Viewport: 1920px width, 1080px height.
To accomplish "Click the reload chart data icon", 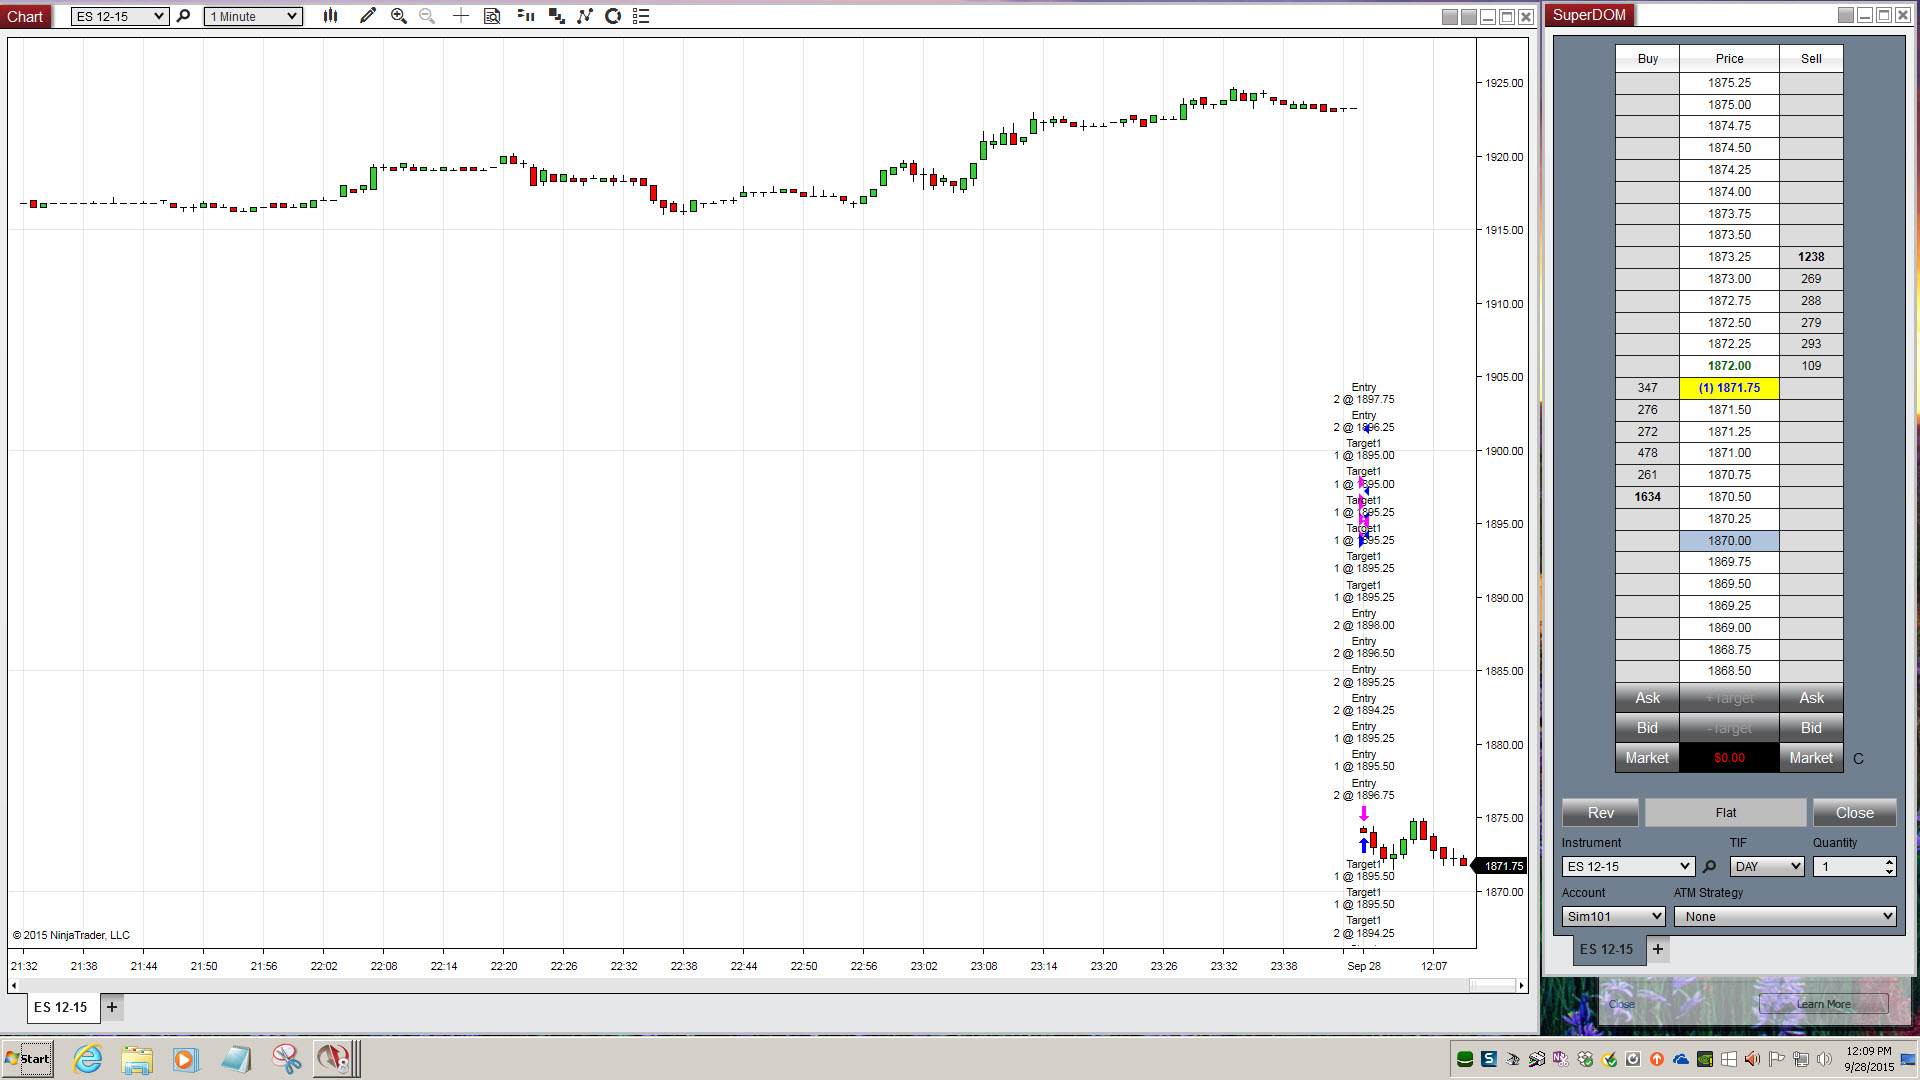I will (613, 16).
